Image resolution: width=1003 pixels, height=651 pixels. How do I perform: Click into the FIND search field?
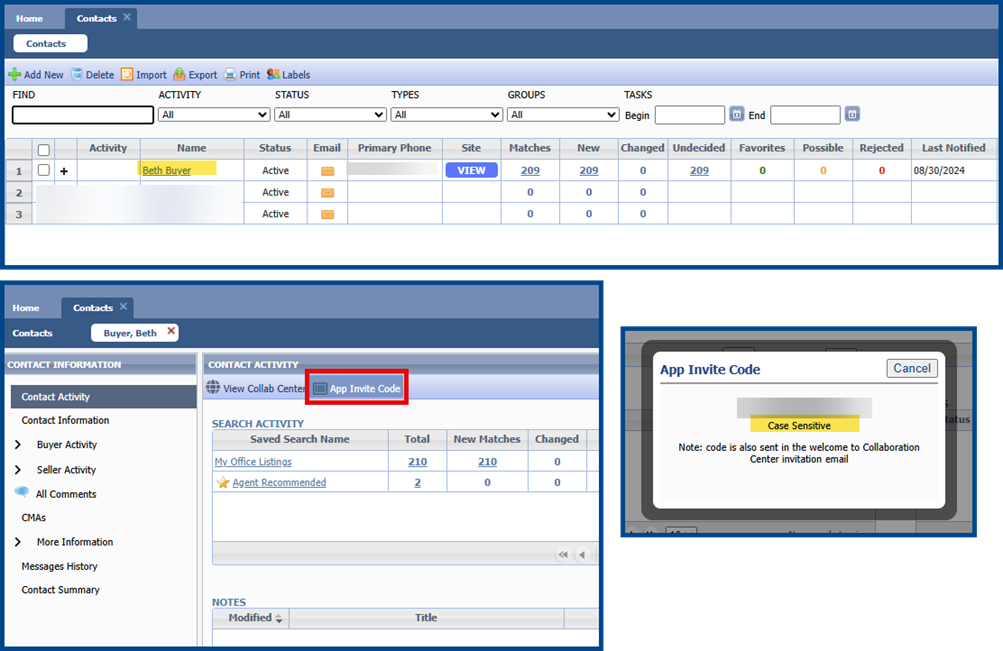pos(82,115)
